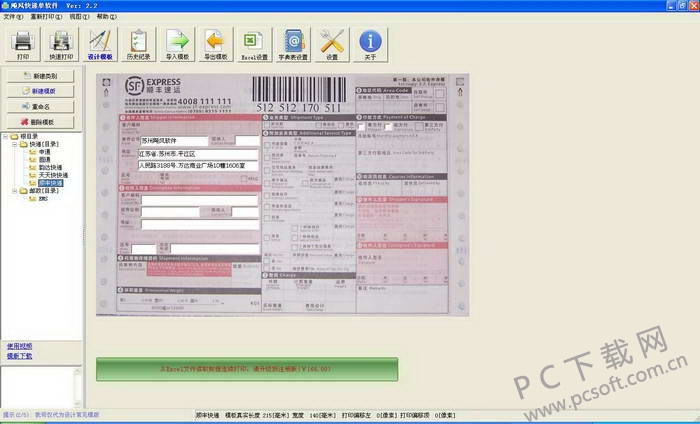Click the 打印 (Print) printer icon
This screenshot has height=424, width=700.
pyautogui.click(x=23, y=44)
